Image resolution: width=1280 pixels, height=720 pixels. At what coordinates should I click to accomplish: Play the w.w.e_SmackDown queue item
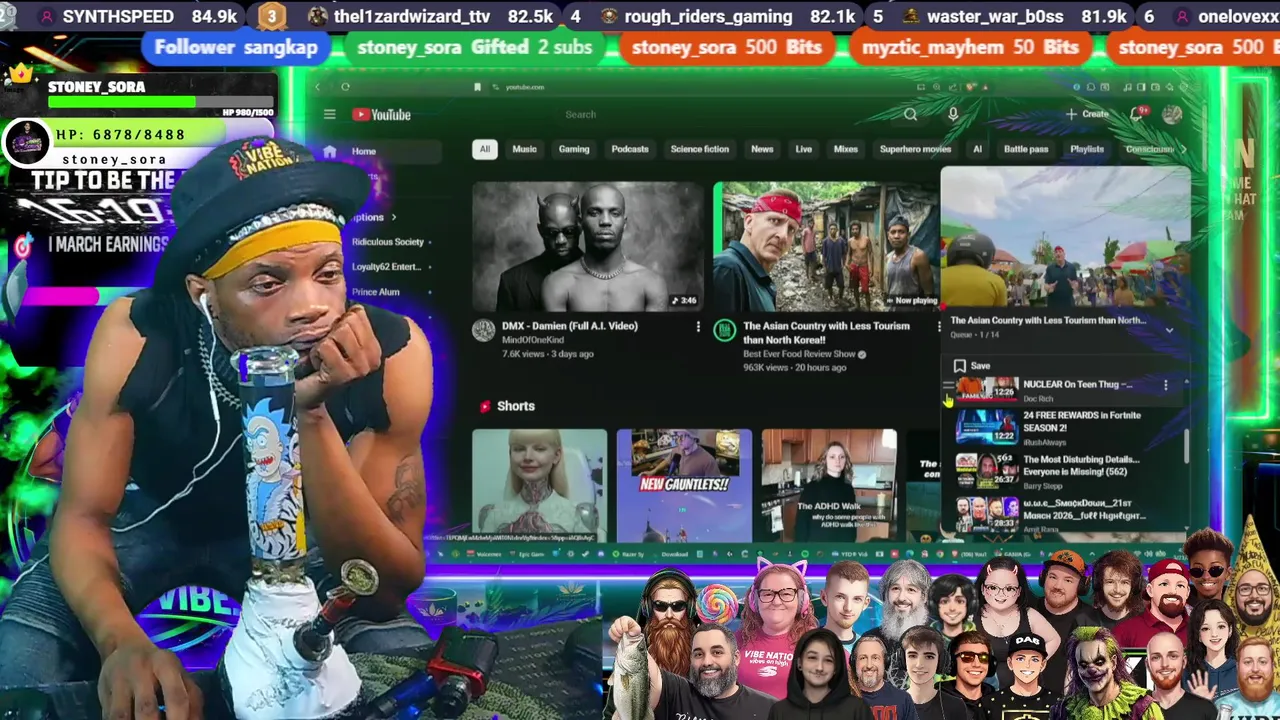(x=1060, y=515)
